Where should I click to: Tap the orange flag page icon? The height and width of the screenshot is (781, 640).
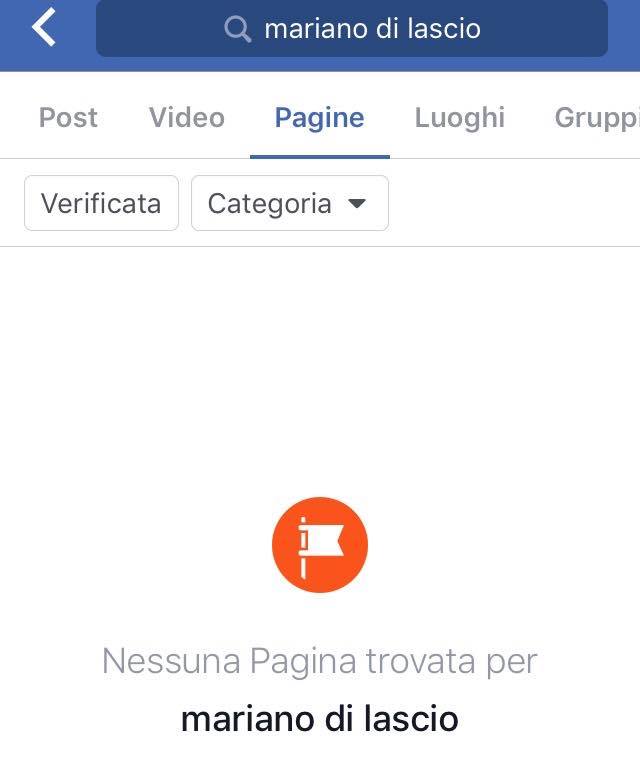[320, 545]
